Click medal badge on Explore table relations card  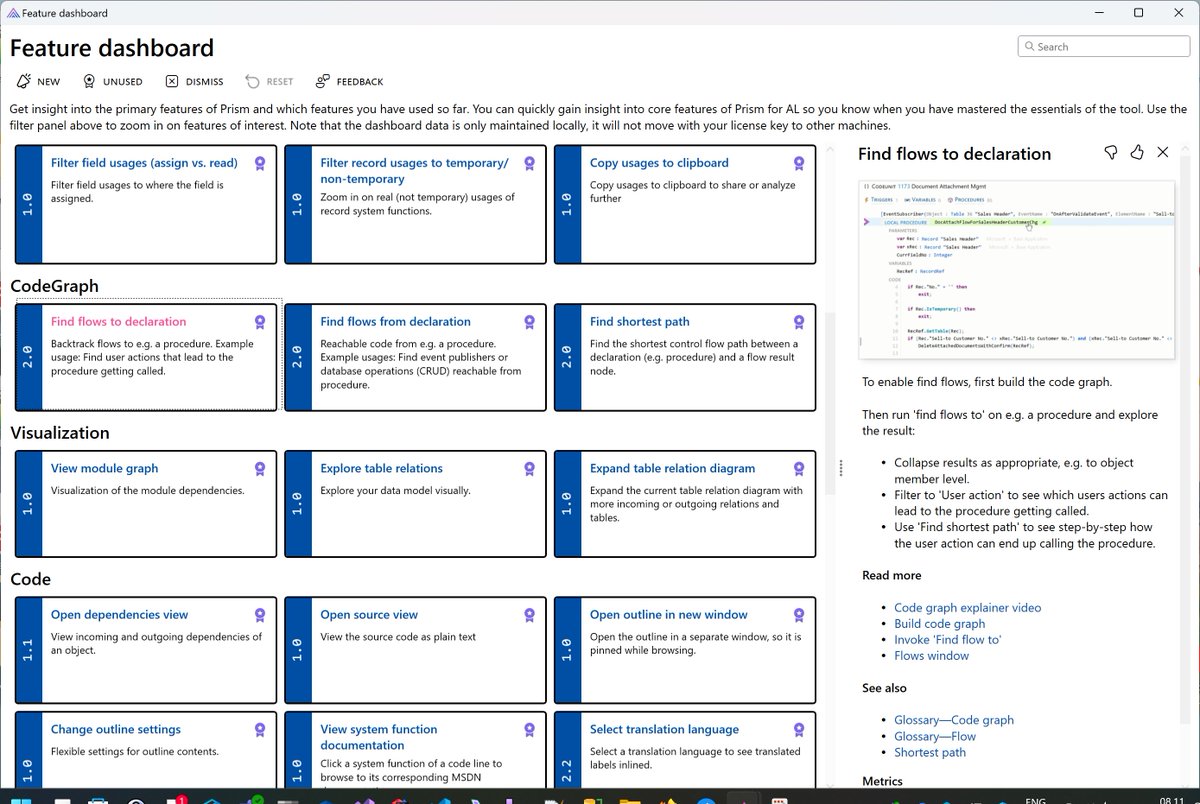click(529, 468)
